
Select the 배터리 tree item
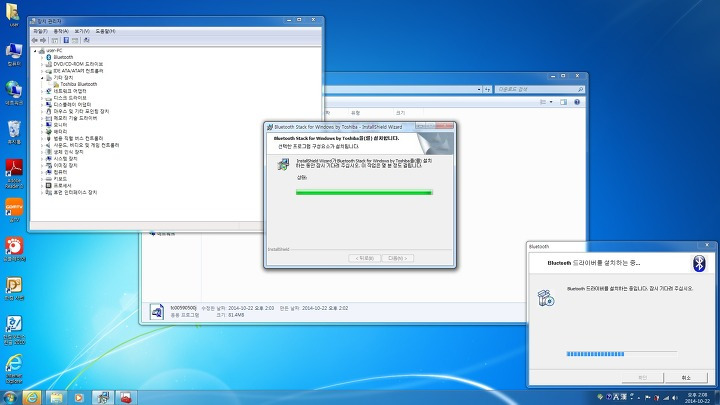[x=60, y=132]
